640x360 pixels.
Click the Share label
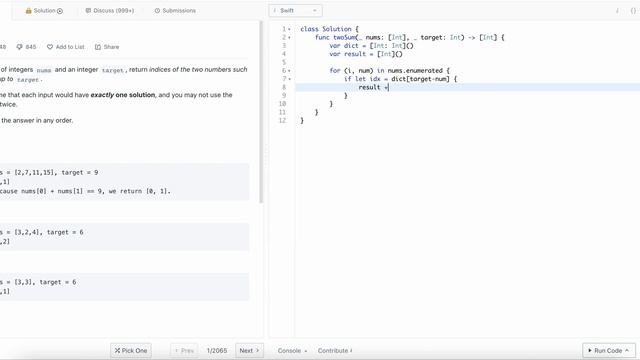click(111, 47)
